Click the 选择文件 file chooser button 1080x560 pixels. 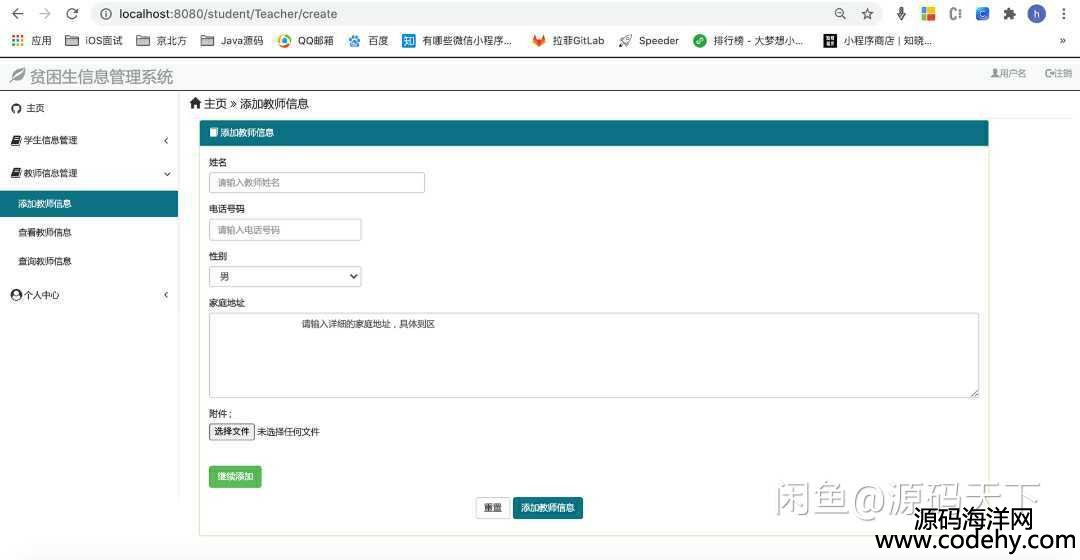coord(231,432)
